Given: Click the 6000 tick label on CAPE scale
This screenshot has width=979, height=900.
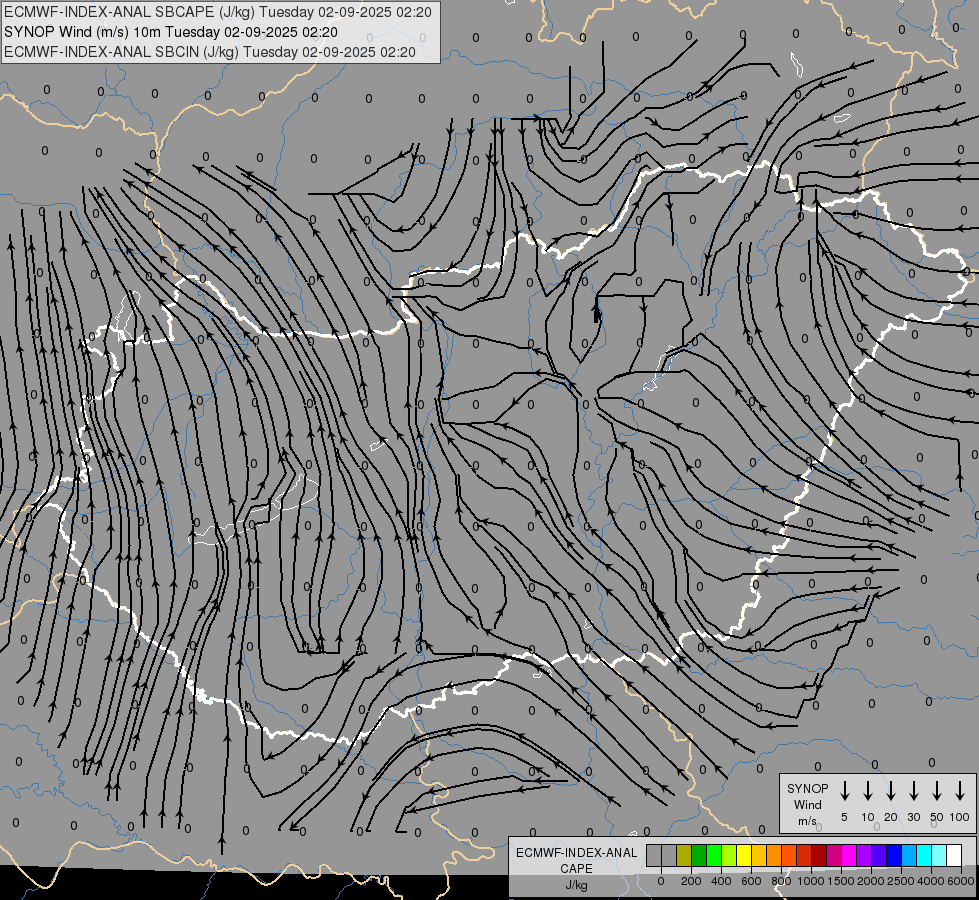Looking at the screenshot, I should (961, 881).
